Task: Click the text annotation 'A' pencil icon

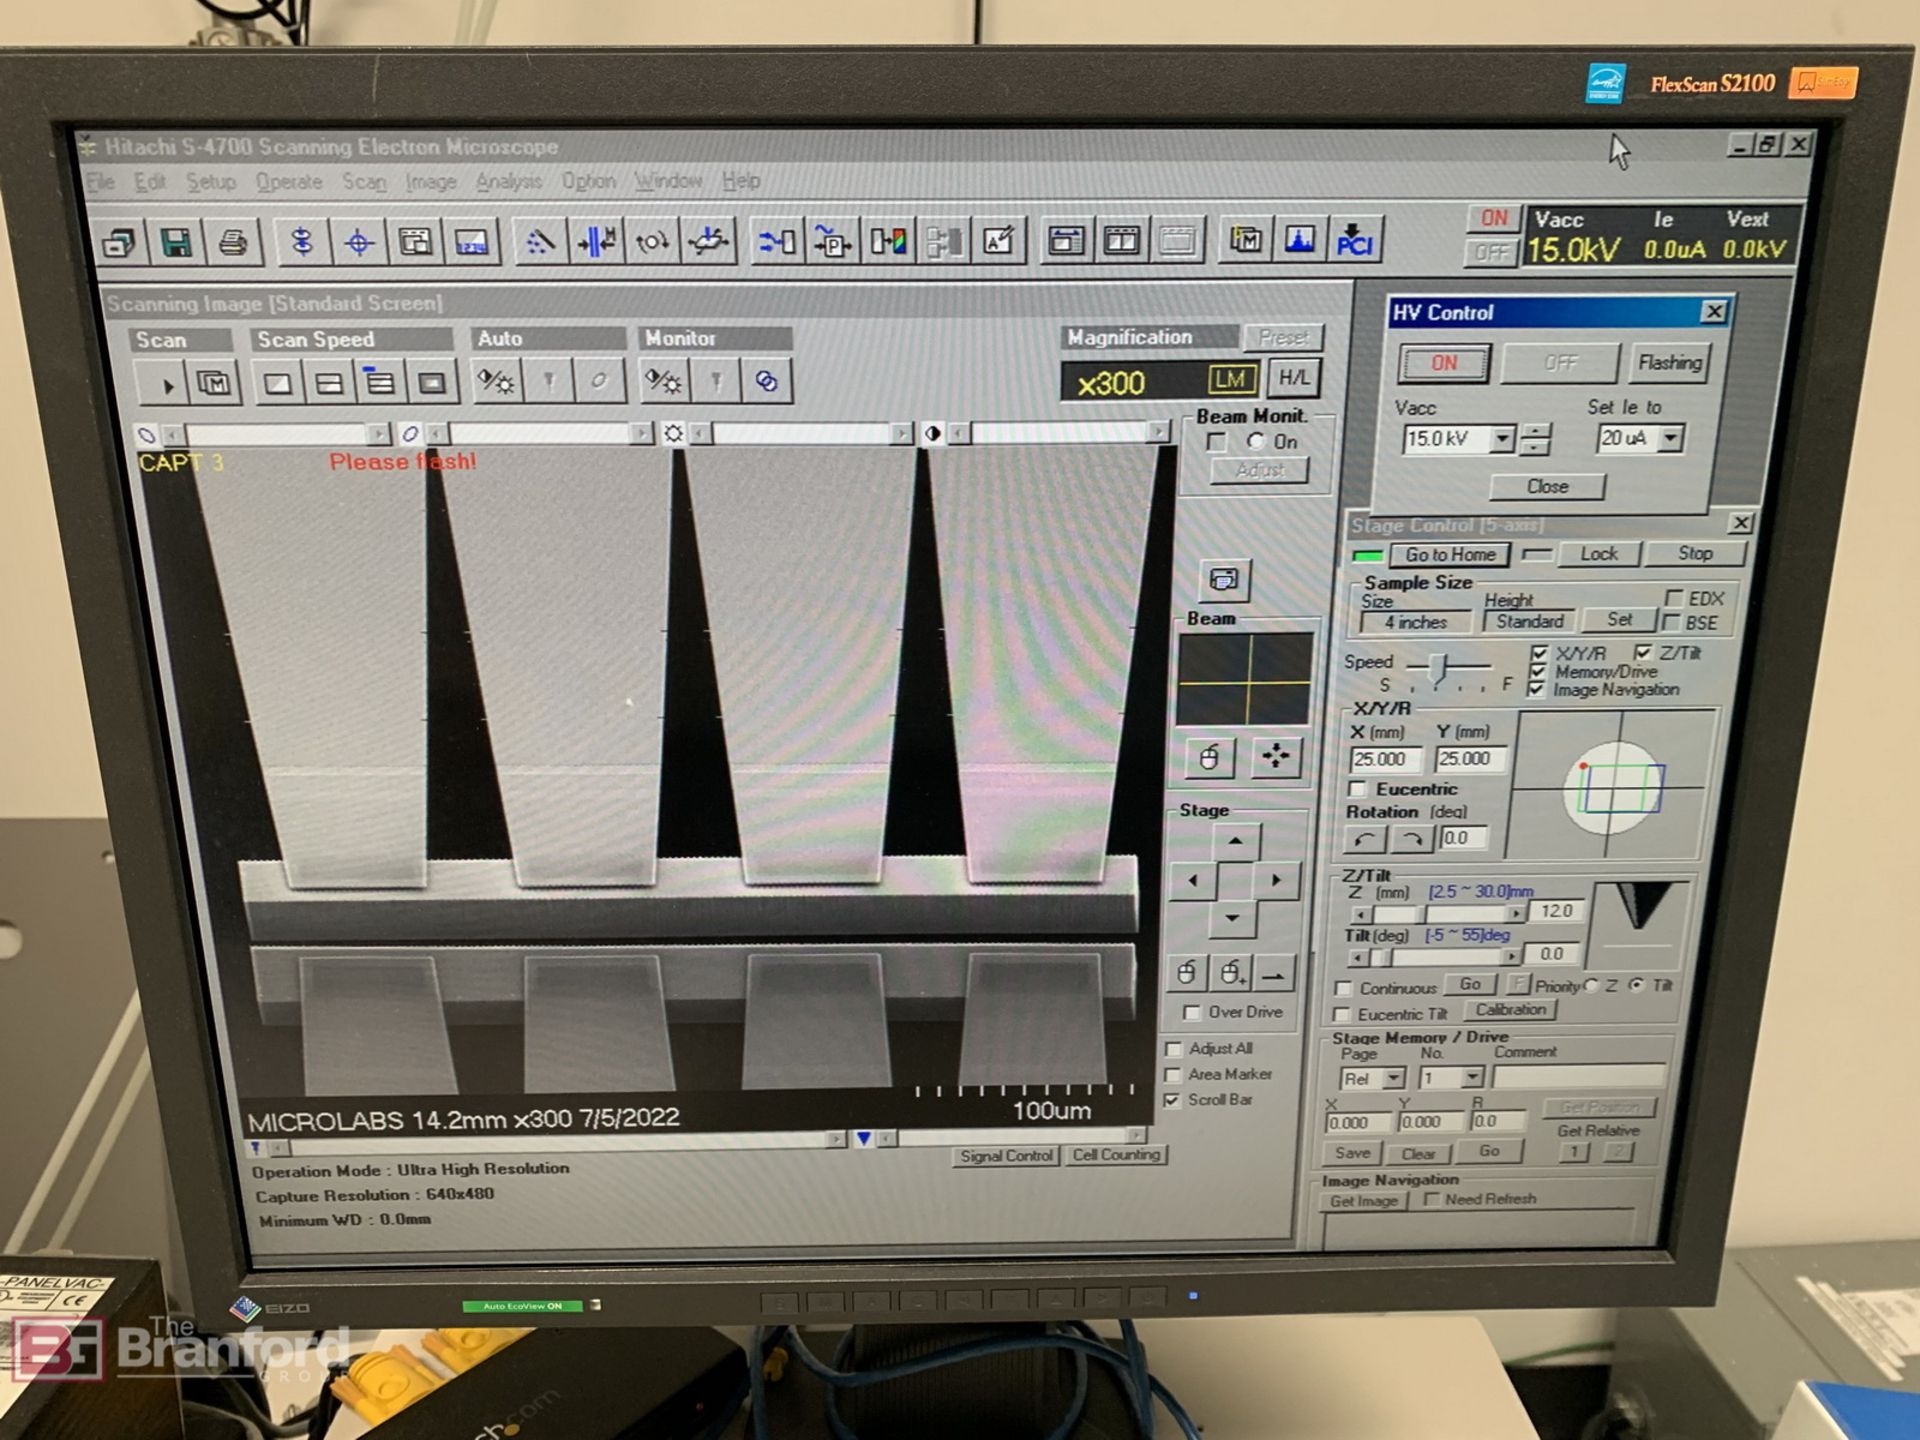Action: coord(998,242)
